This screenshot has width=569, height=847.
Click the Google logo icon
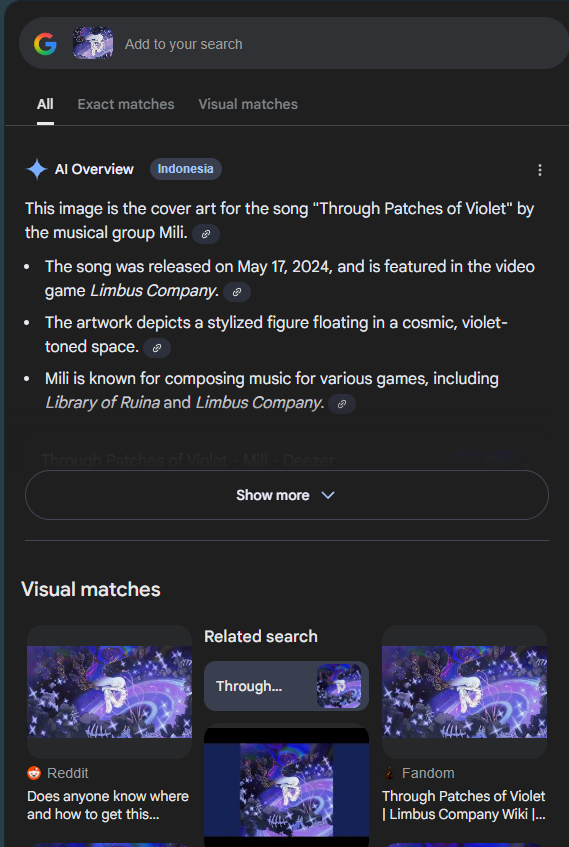pos(45,44)
